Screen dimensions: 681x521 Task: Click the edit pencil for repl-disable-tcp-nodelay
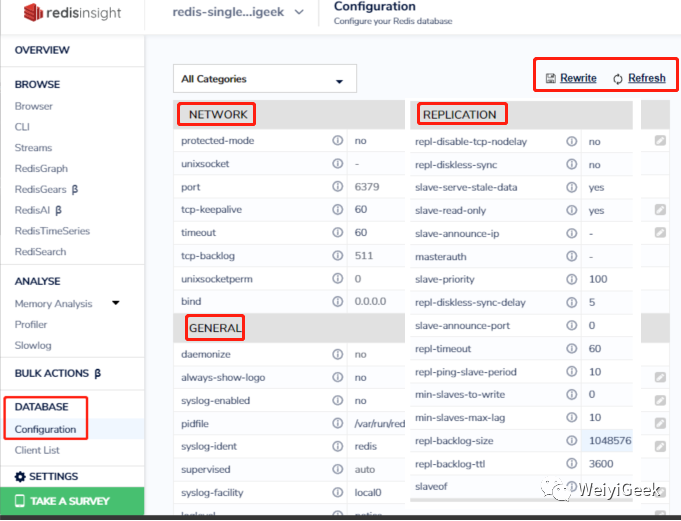click(660, 141)
